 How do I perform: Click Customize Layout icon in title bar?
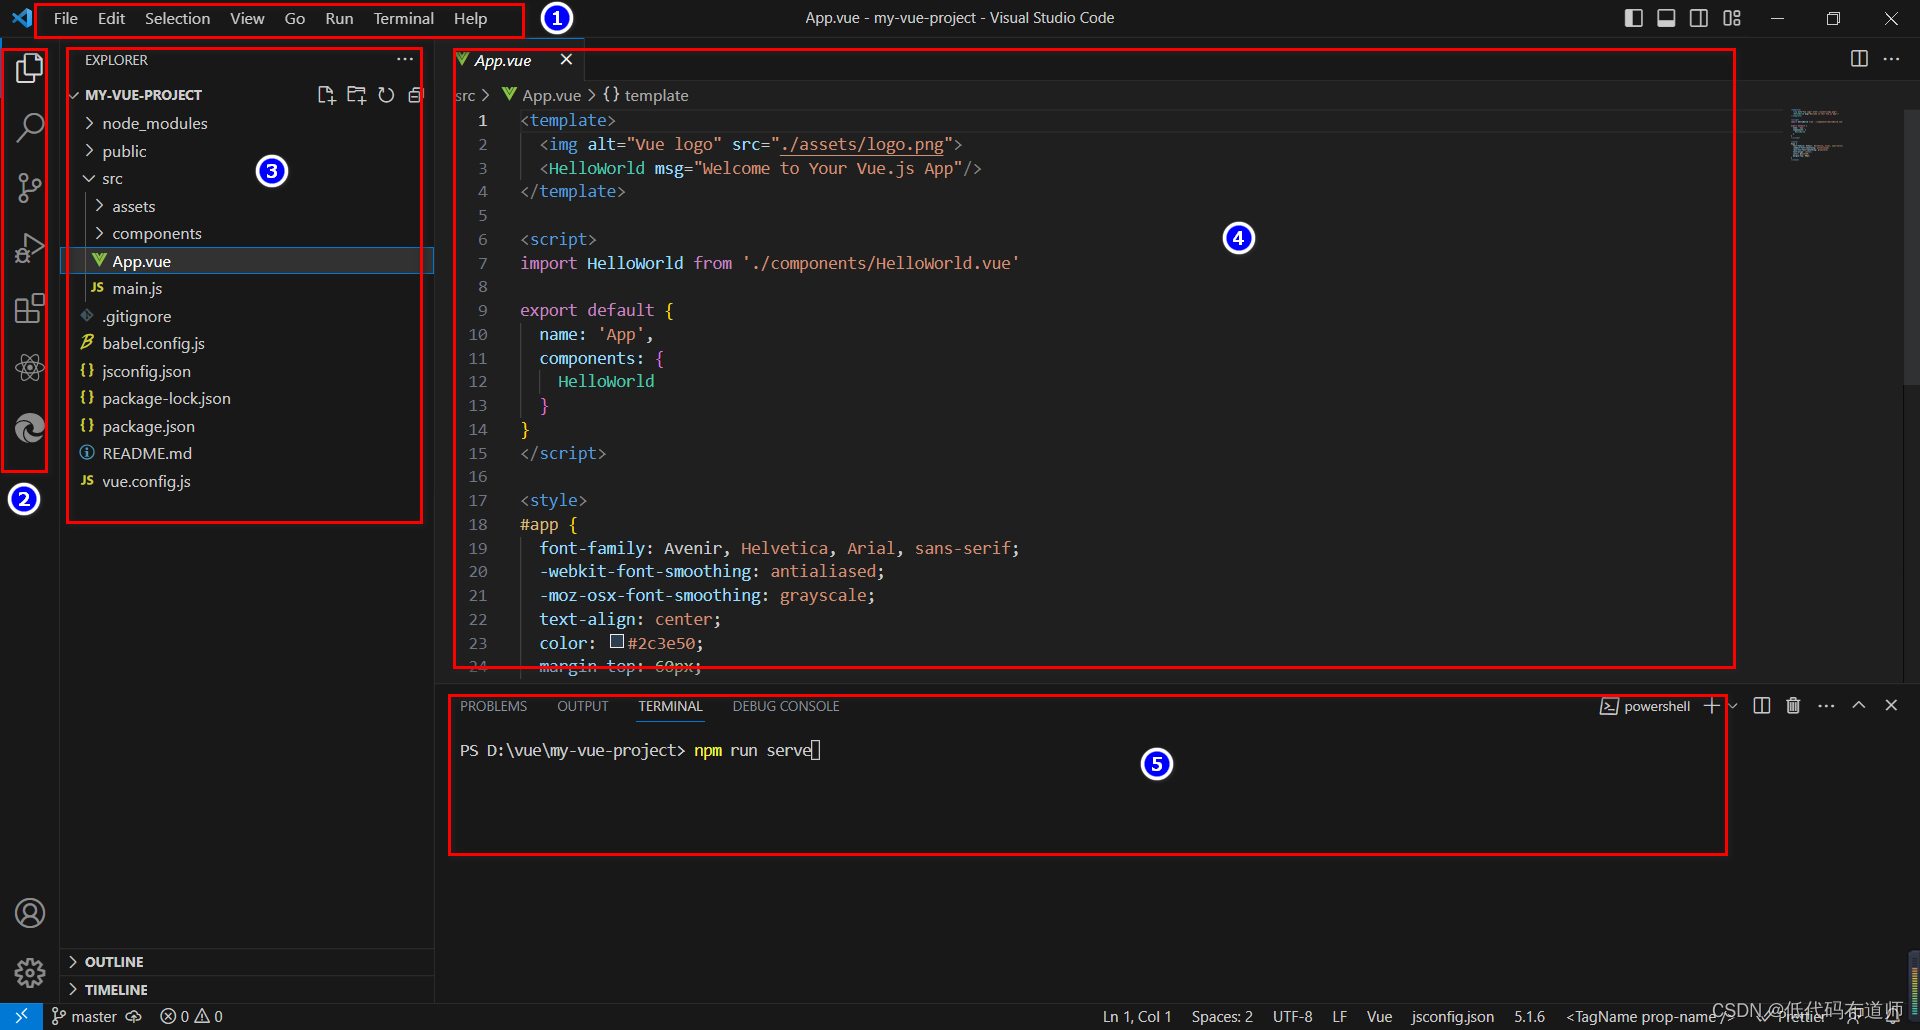1732,18
